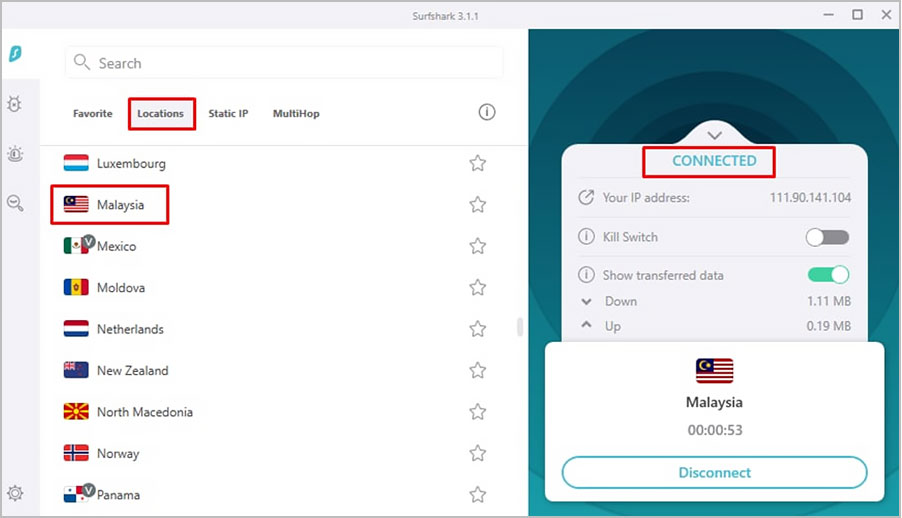This screenshot has width=902, height=518.
Task: Click the info icon beside the tabs
Action: point(487,112)
